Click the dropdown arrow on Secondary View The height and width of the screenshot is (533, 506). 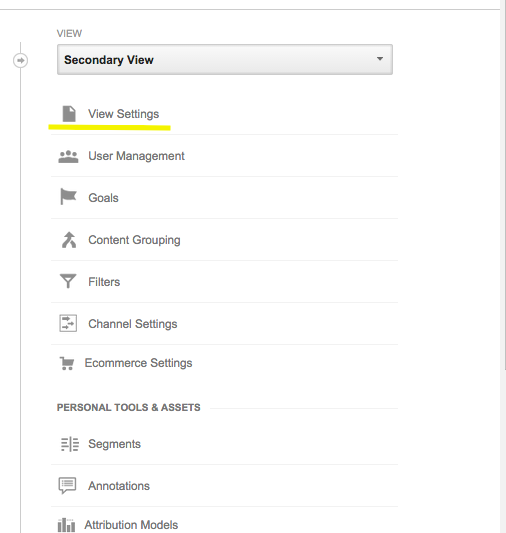point(380,59)
